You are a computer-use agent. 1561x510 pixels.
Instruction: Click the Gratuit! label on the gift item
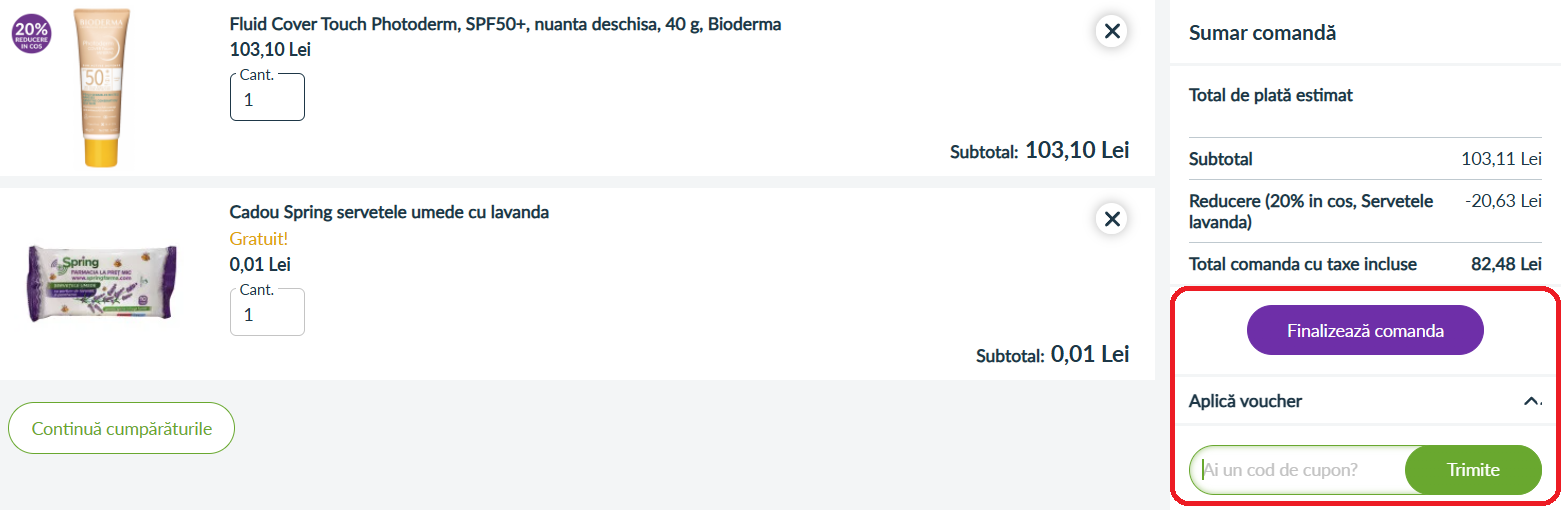258,239
